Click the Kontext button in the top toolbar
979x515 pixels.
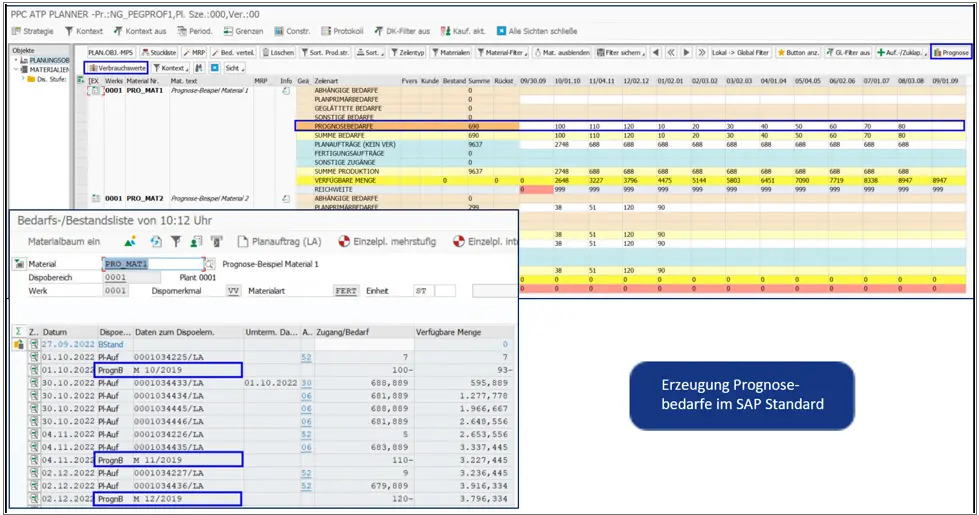pos(83,31)
